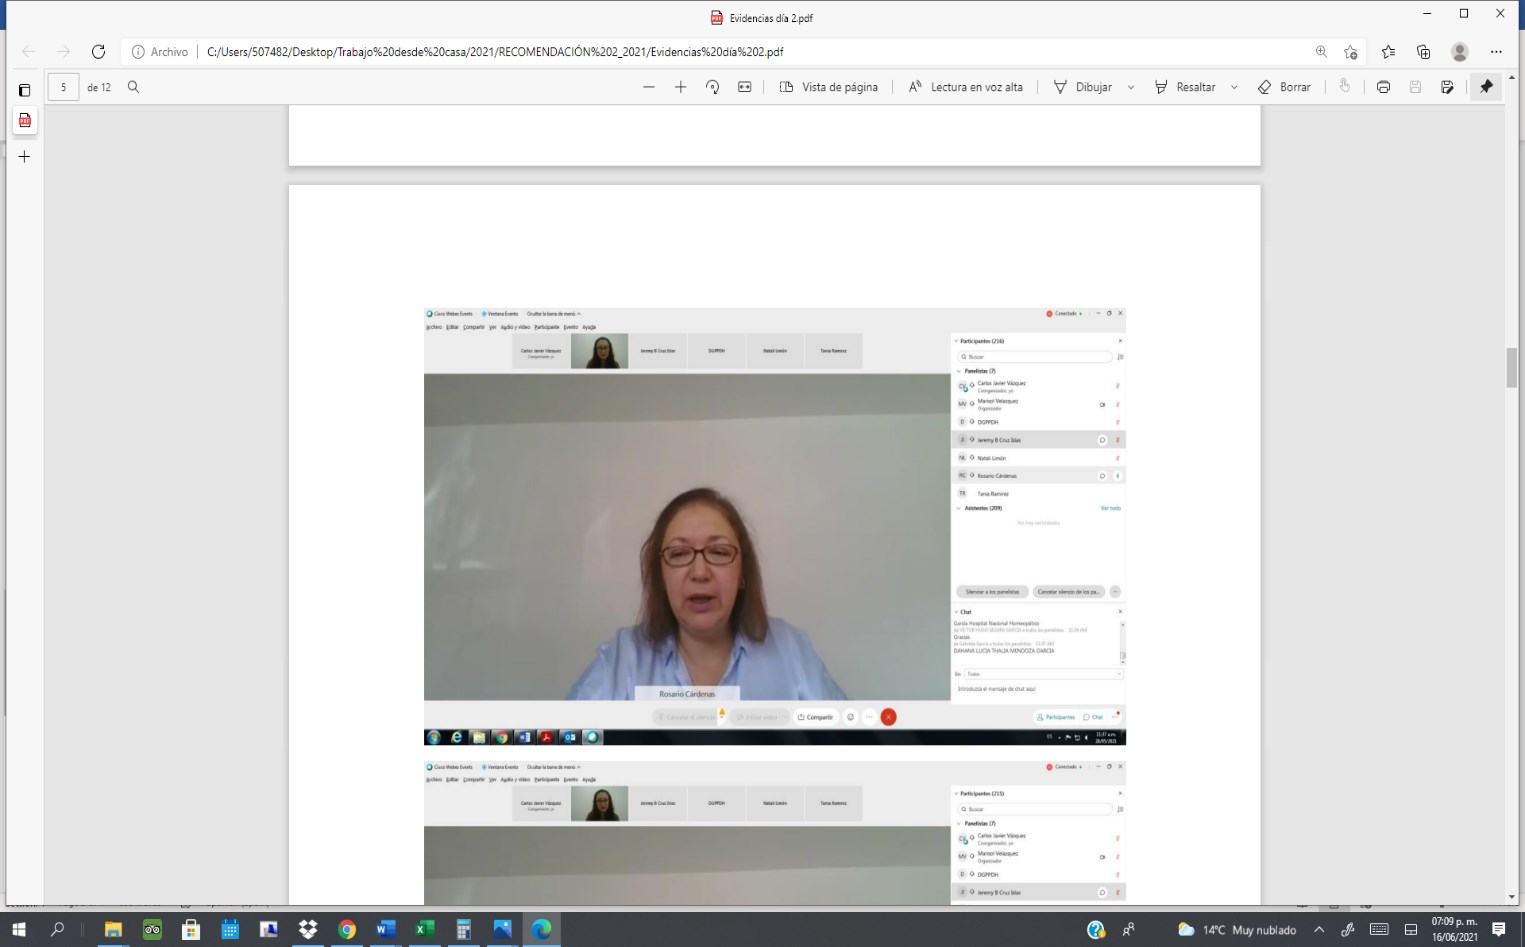Open the browser profile avatar
Viewport: 1525px width, 947px height.
click(1460, 52)
